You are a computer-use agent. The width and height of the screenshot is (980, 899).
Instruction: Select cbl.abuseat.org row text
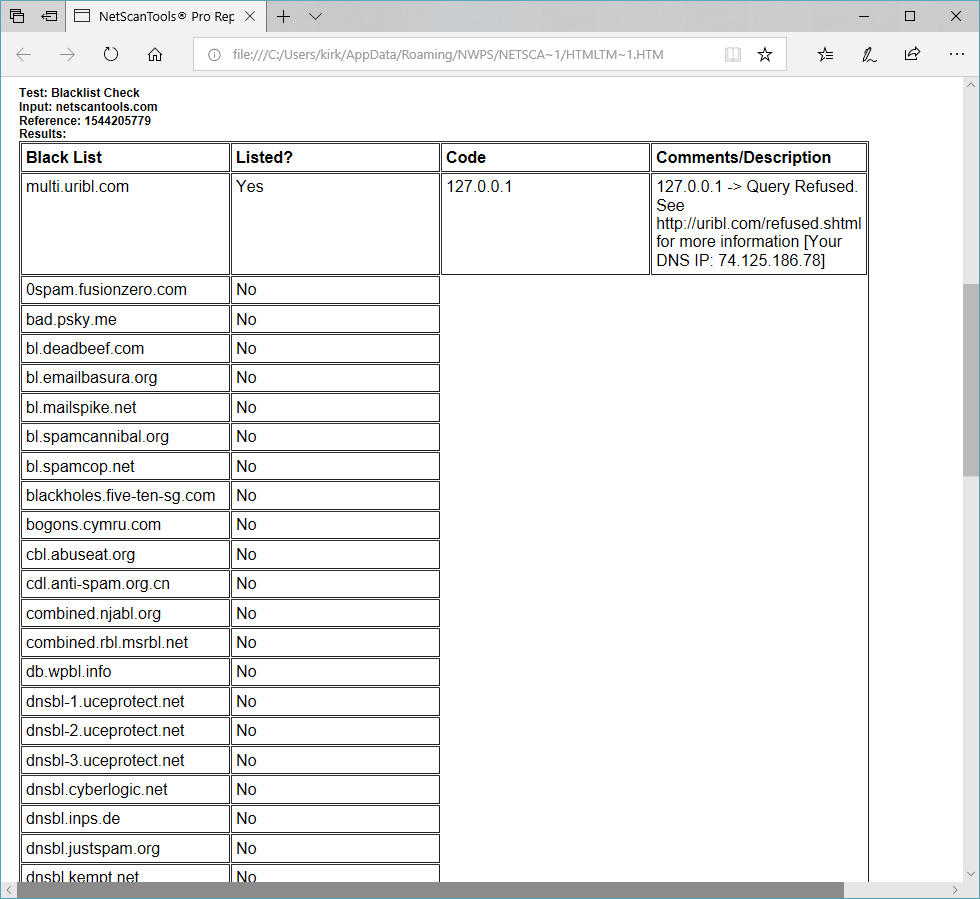81,555
